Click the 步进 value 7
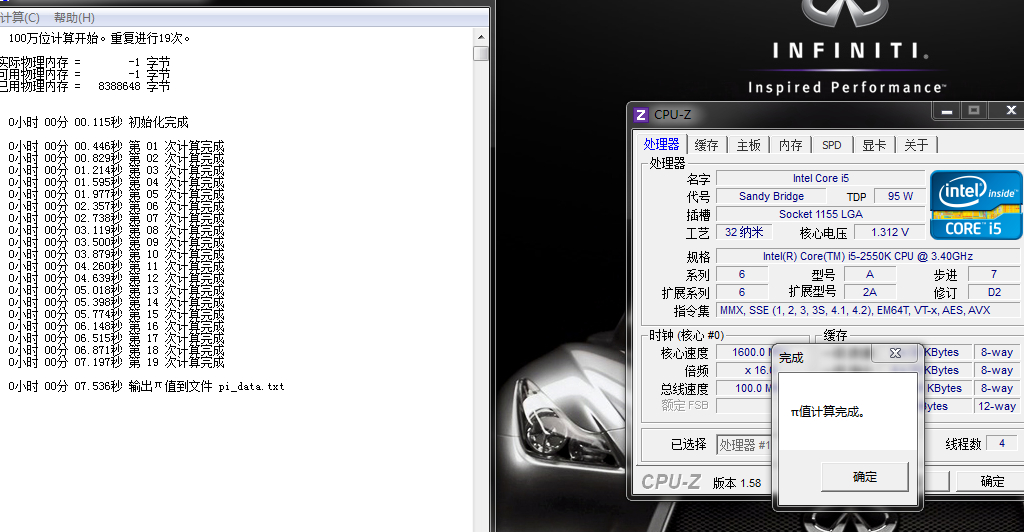The image size is (1024, 532). [993, 274]
